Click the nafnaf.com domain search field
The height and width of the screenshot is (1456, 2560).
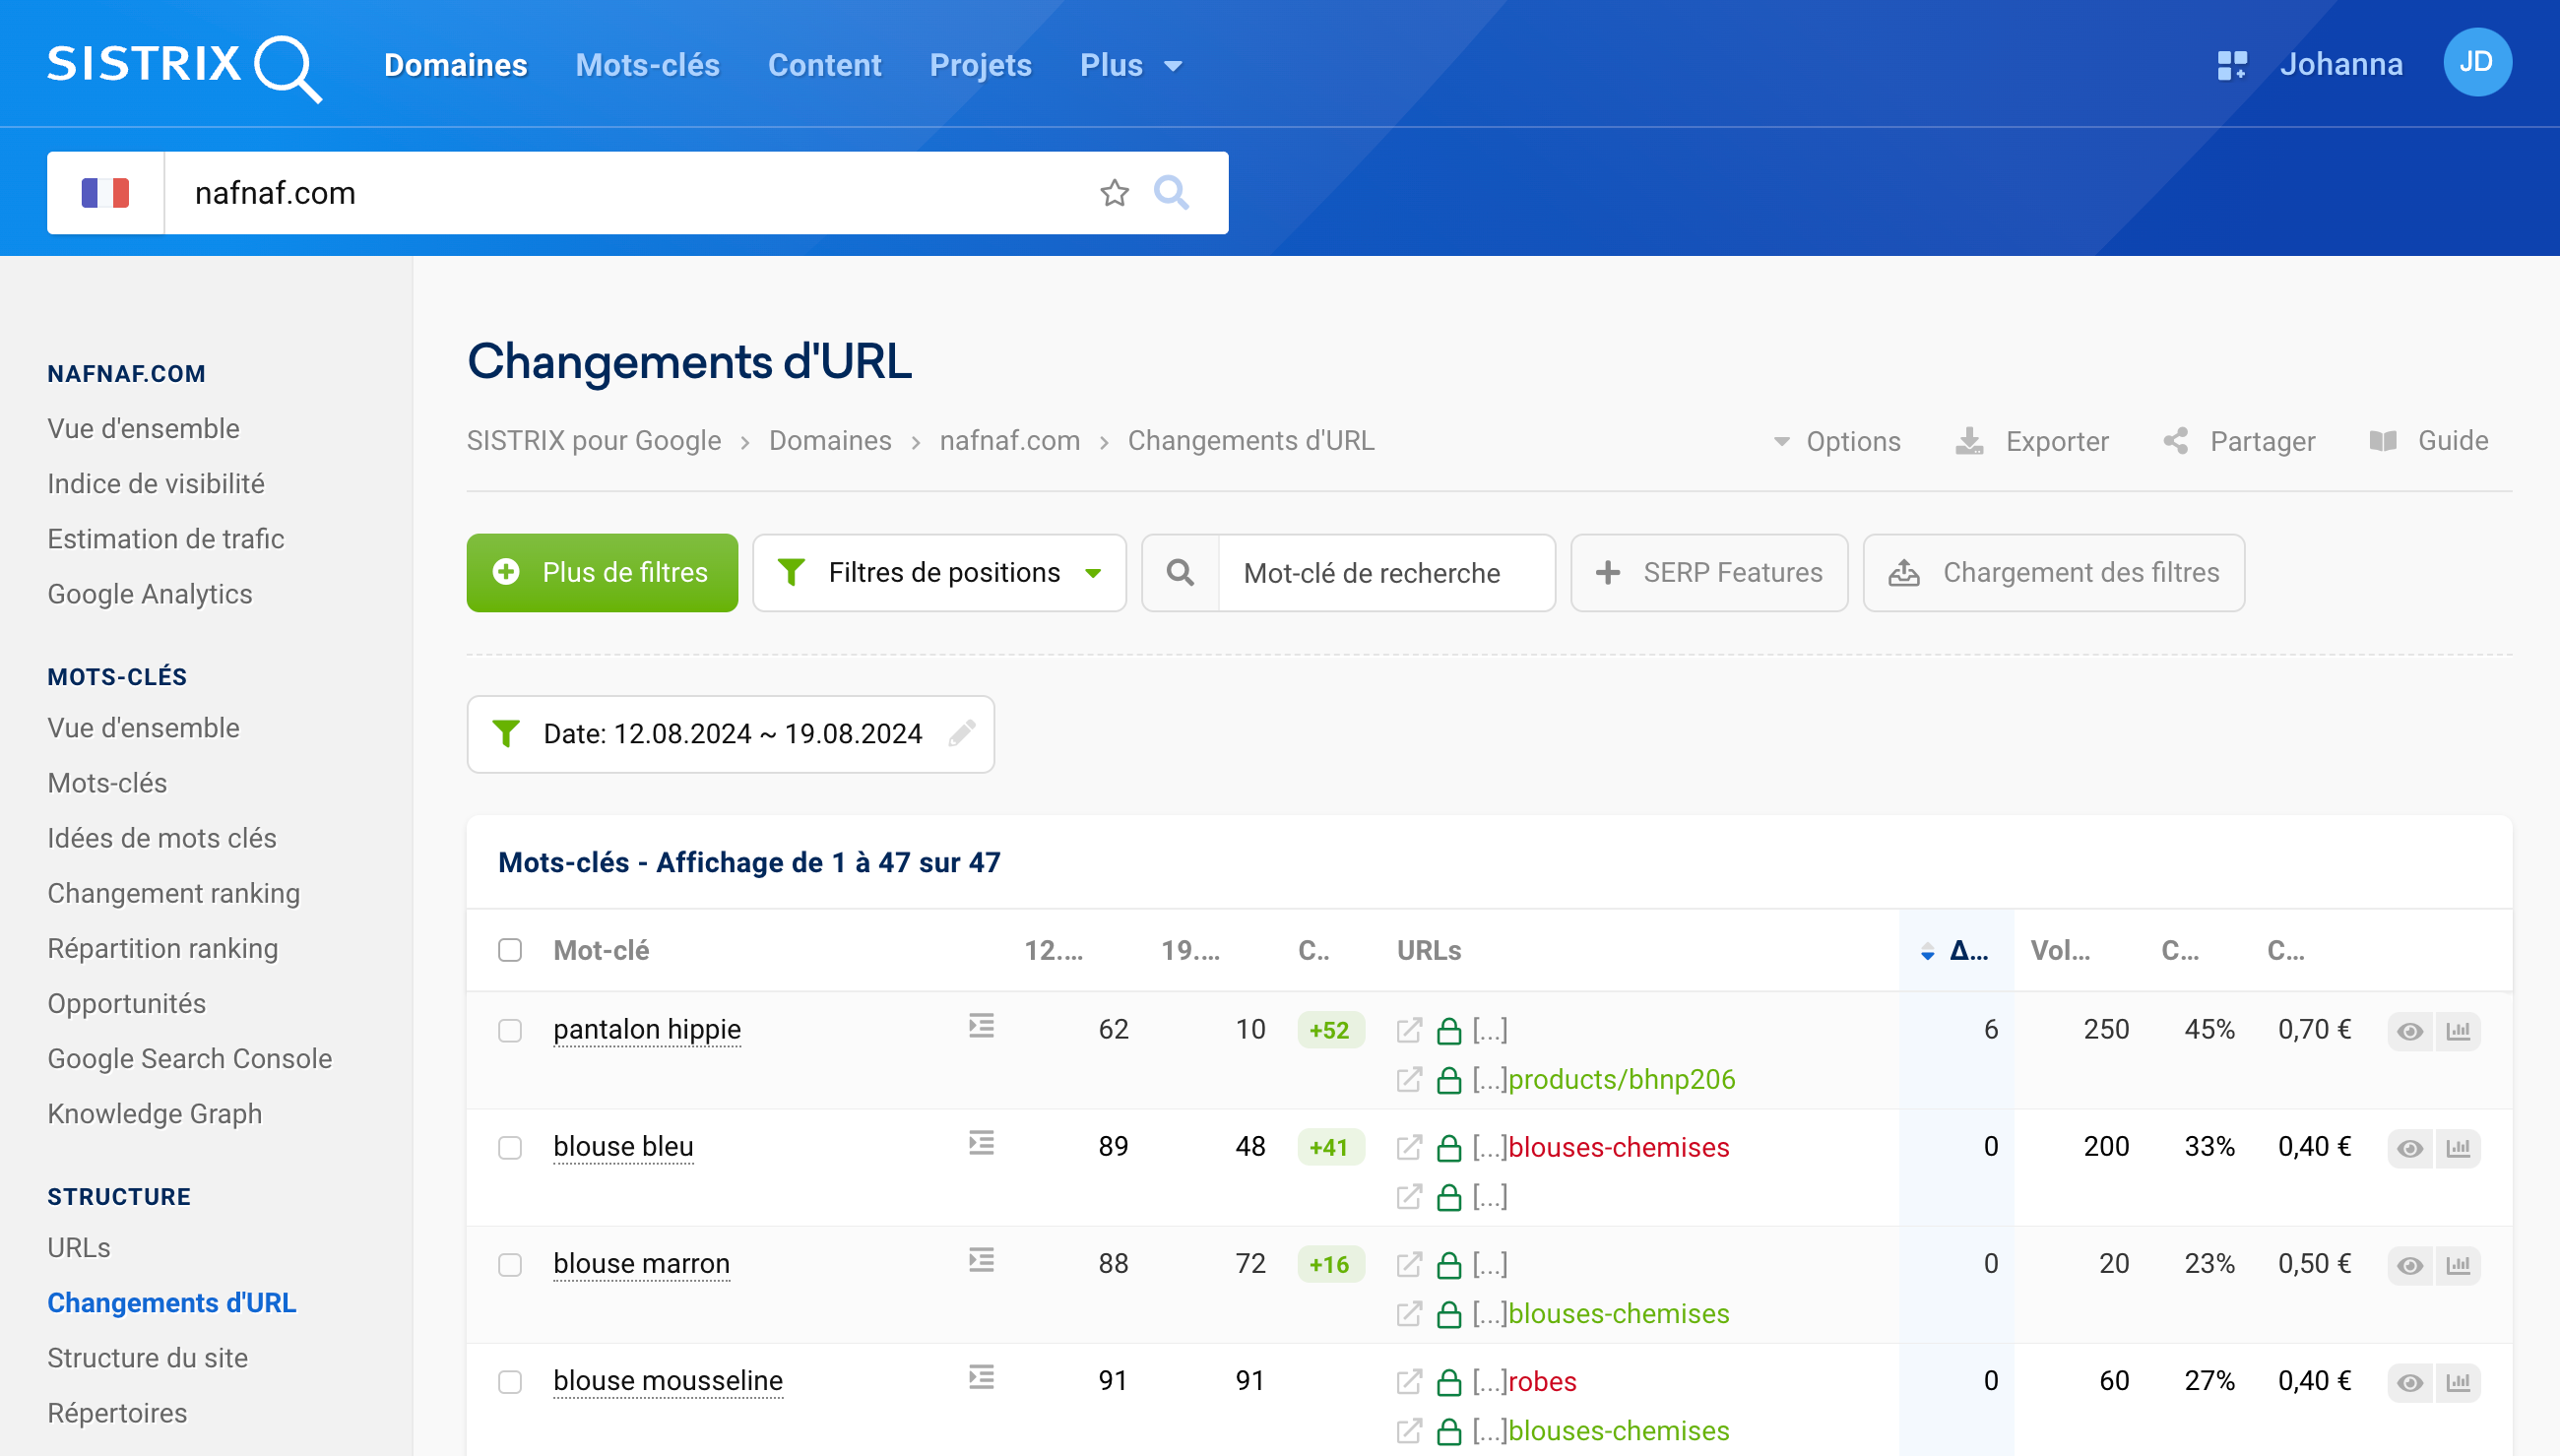630,192
